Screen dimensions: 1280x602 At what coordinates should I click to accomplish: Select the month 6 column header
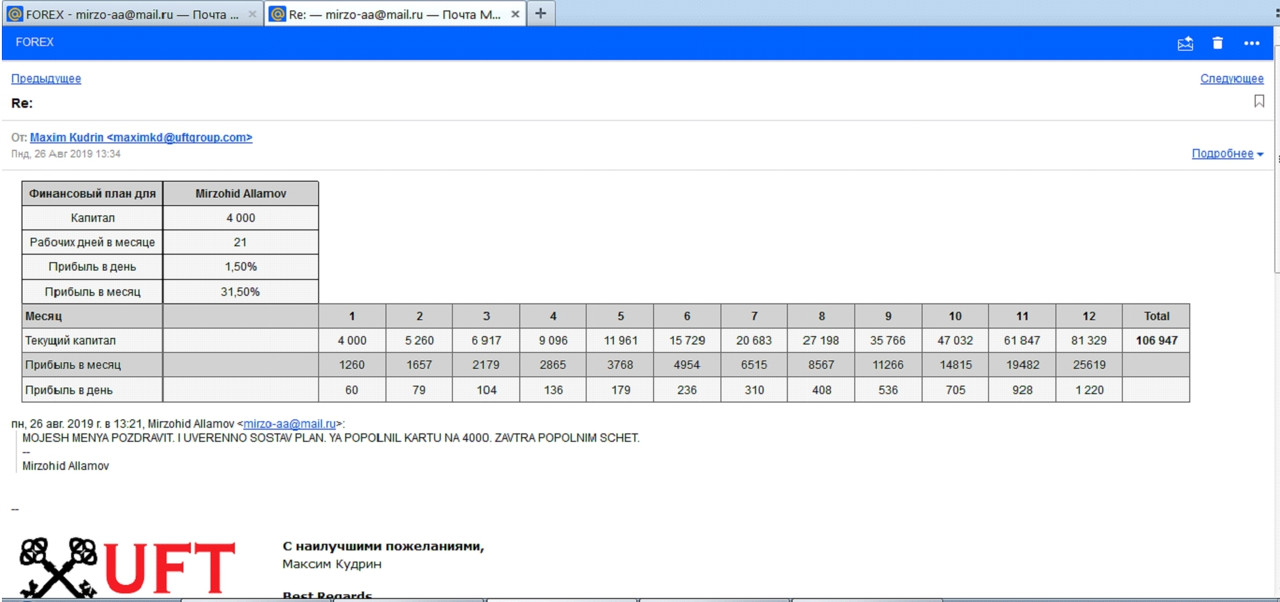pyautogui.click(x=687, y=316)
